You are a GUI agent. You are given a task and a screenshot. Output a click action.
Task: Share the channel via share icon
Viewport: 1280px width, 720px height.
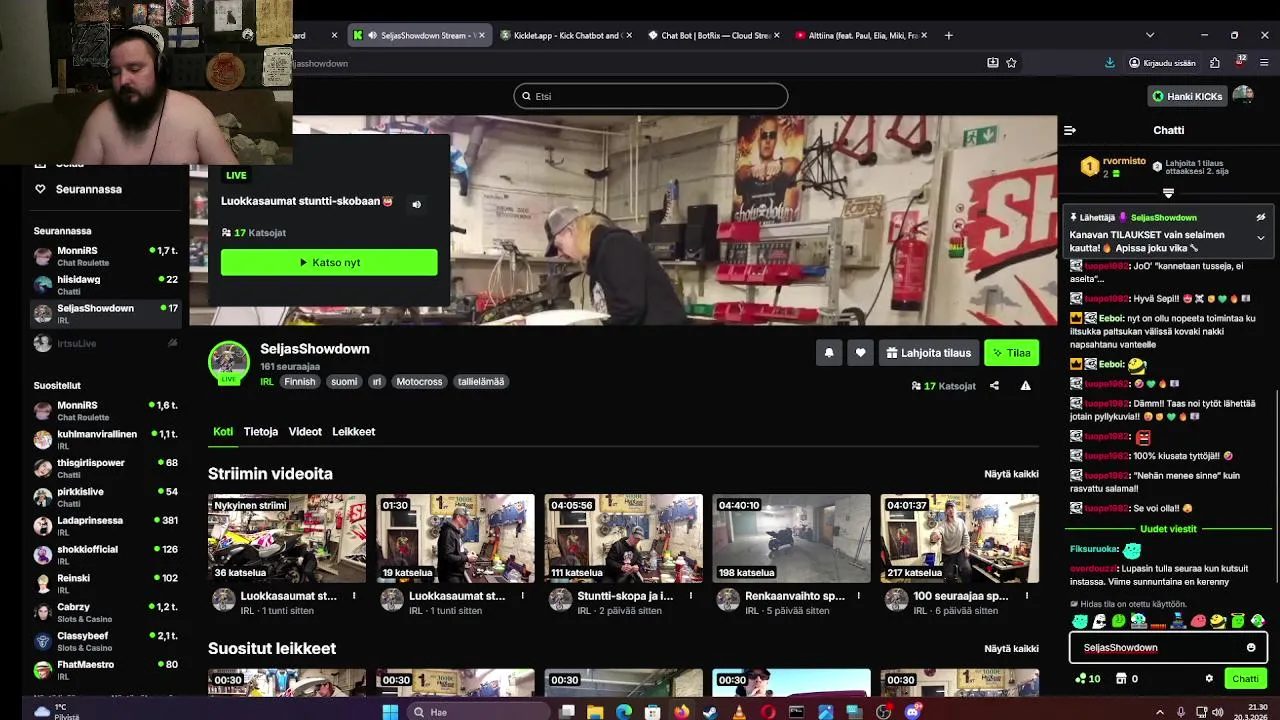pos(994,386)
